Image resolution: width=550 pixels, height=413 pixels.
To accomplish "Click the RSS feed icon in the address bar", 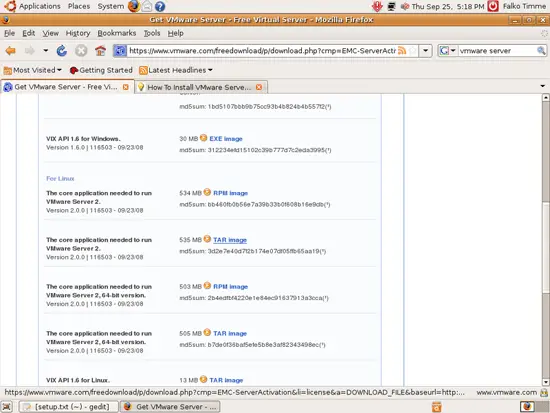I will point(402,51).
